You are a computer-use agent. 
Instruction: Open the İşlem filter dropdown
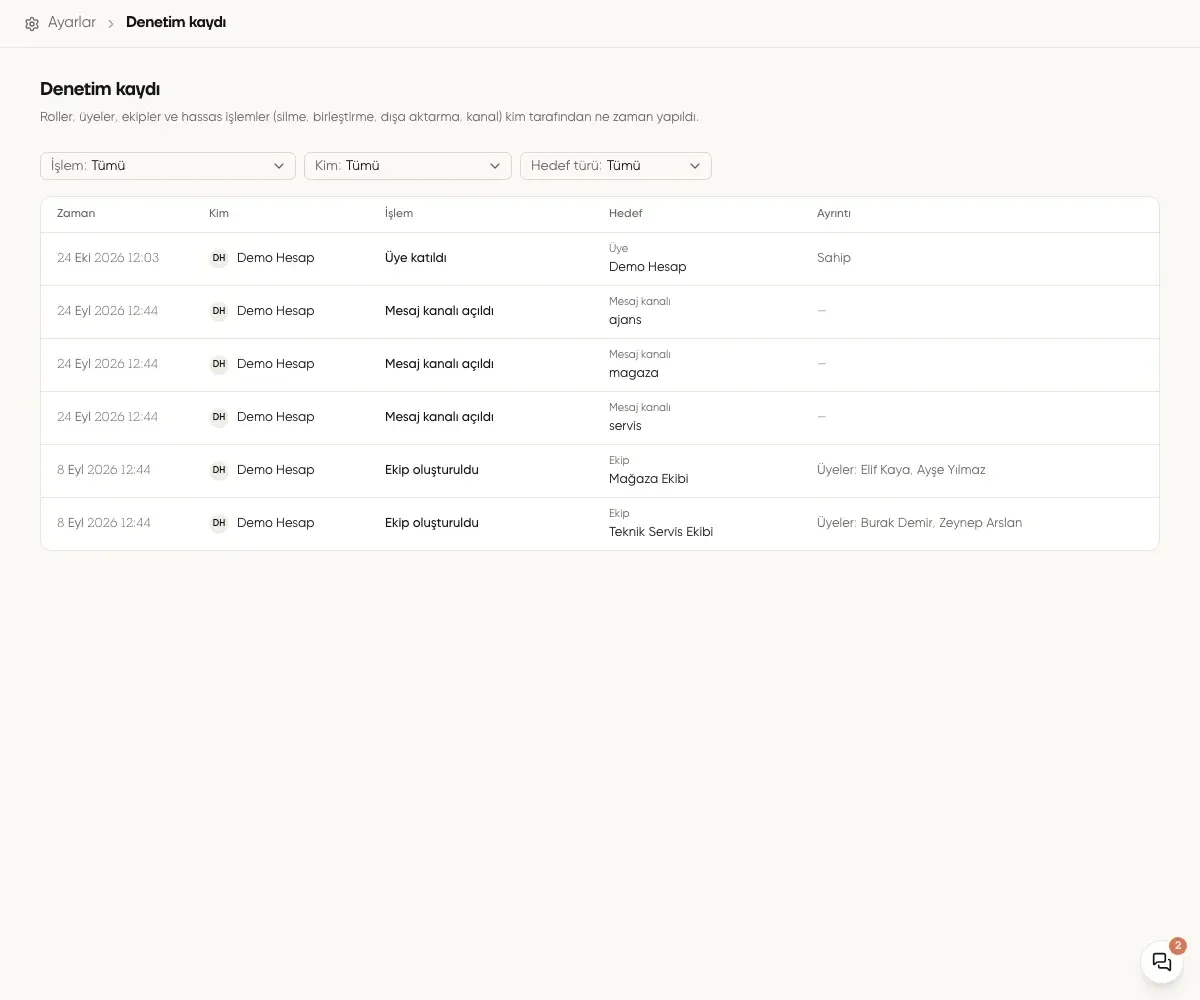tap(168, 166)
